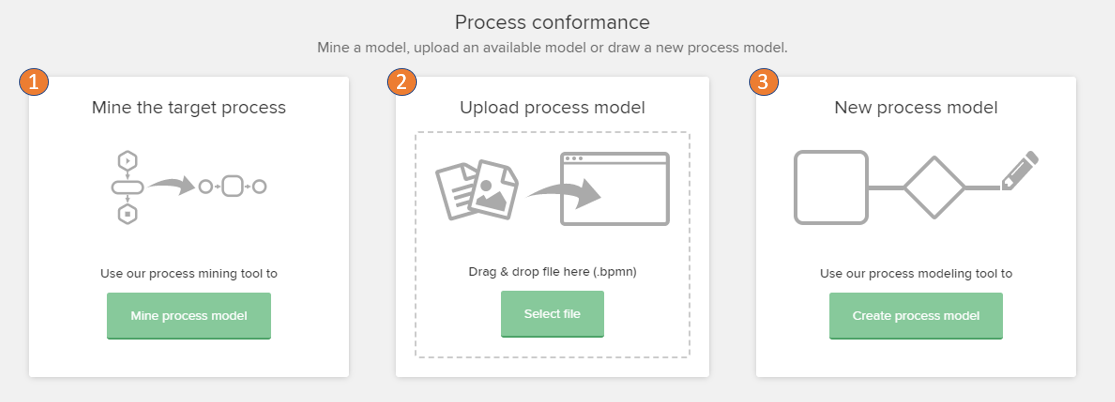Click the large rounded task square shape
The height and width of the screenshot is (402, 1115).
click(831, 187)
